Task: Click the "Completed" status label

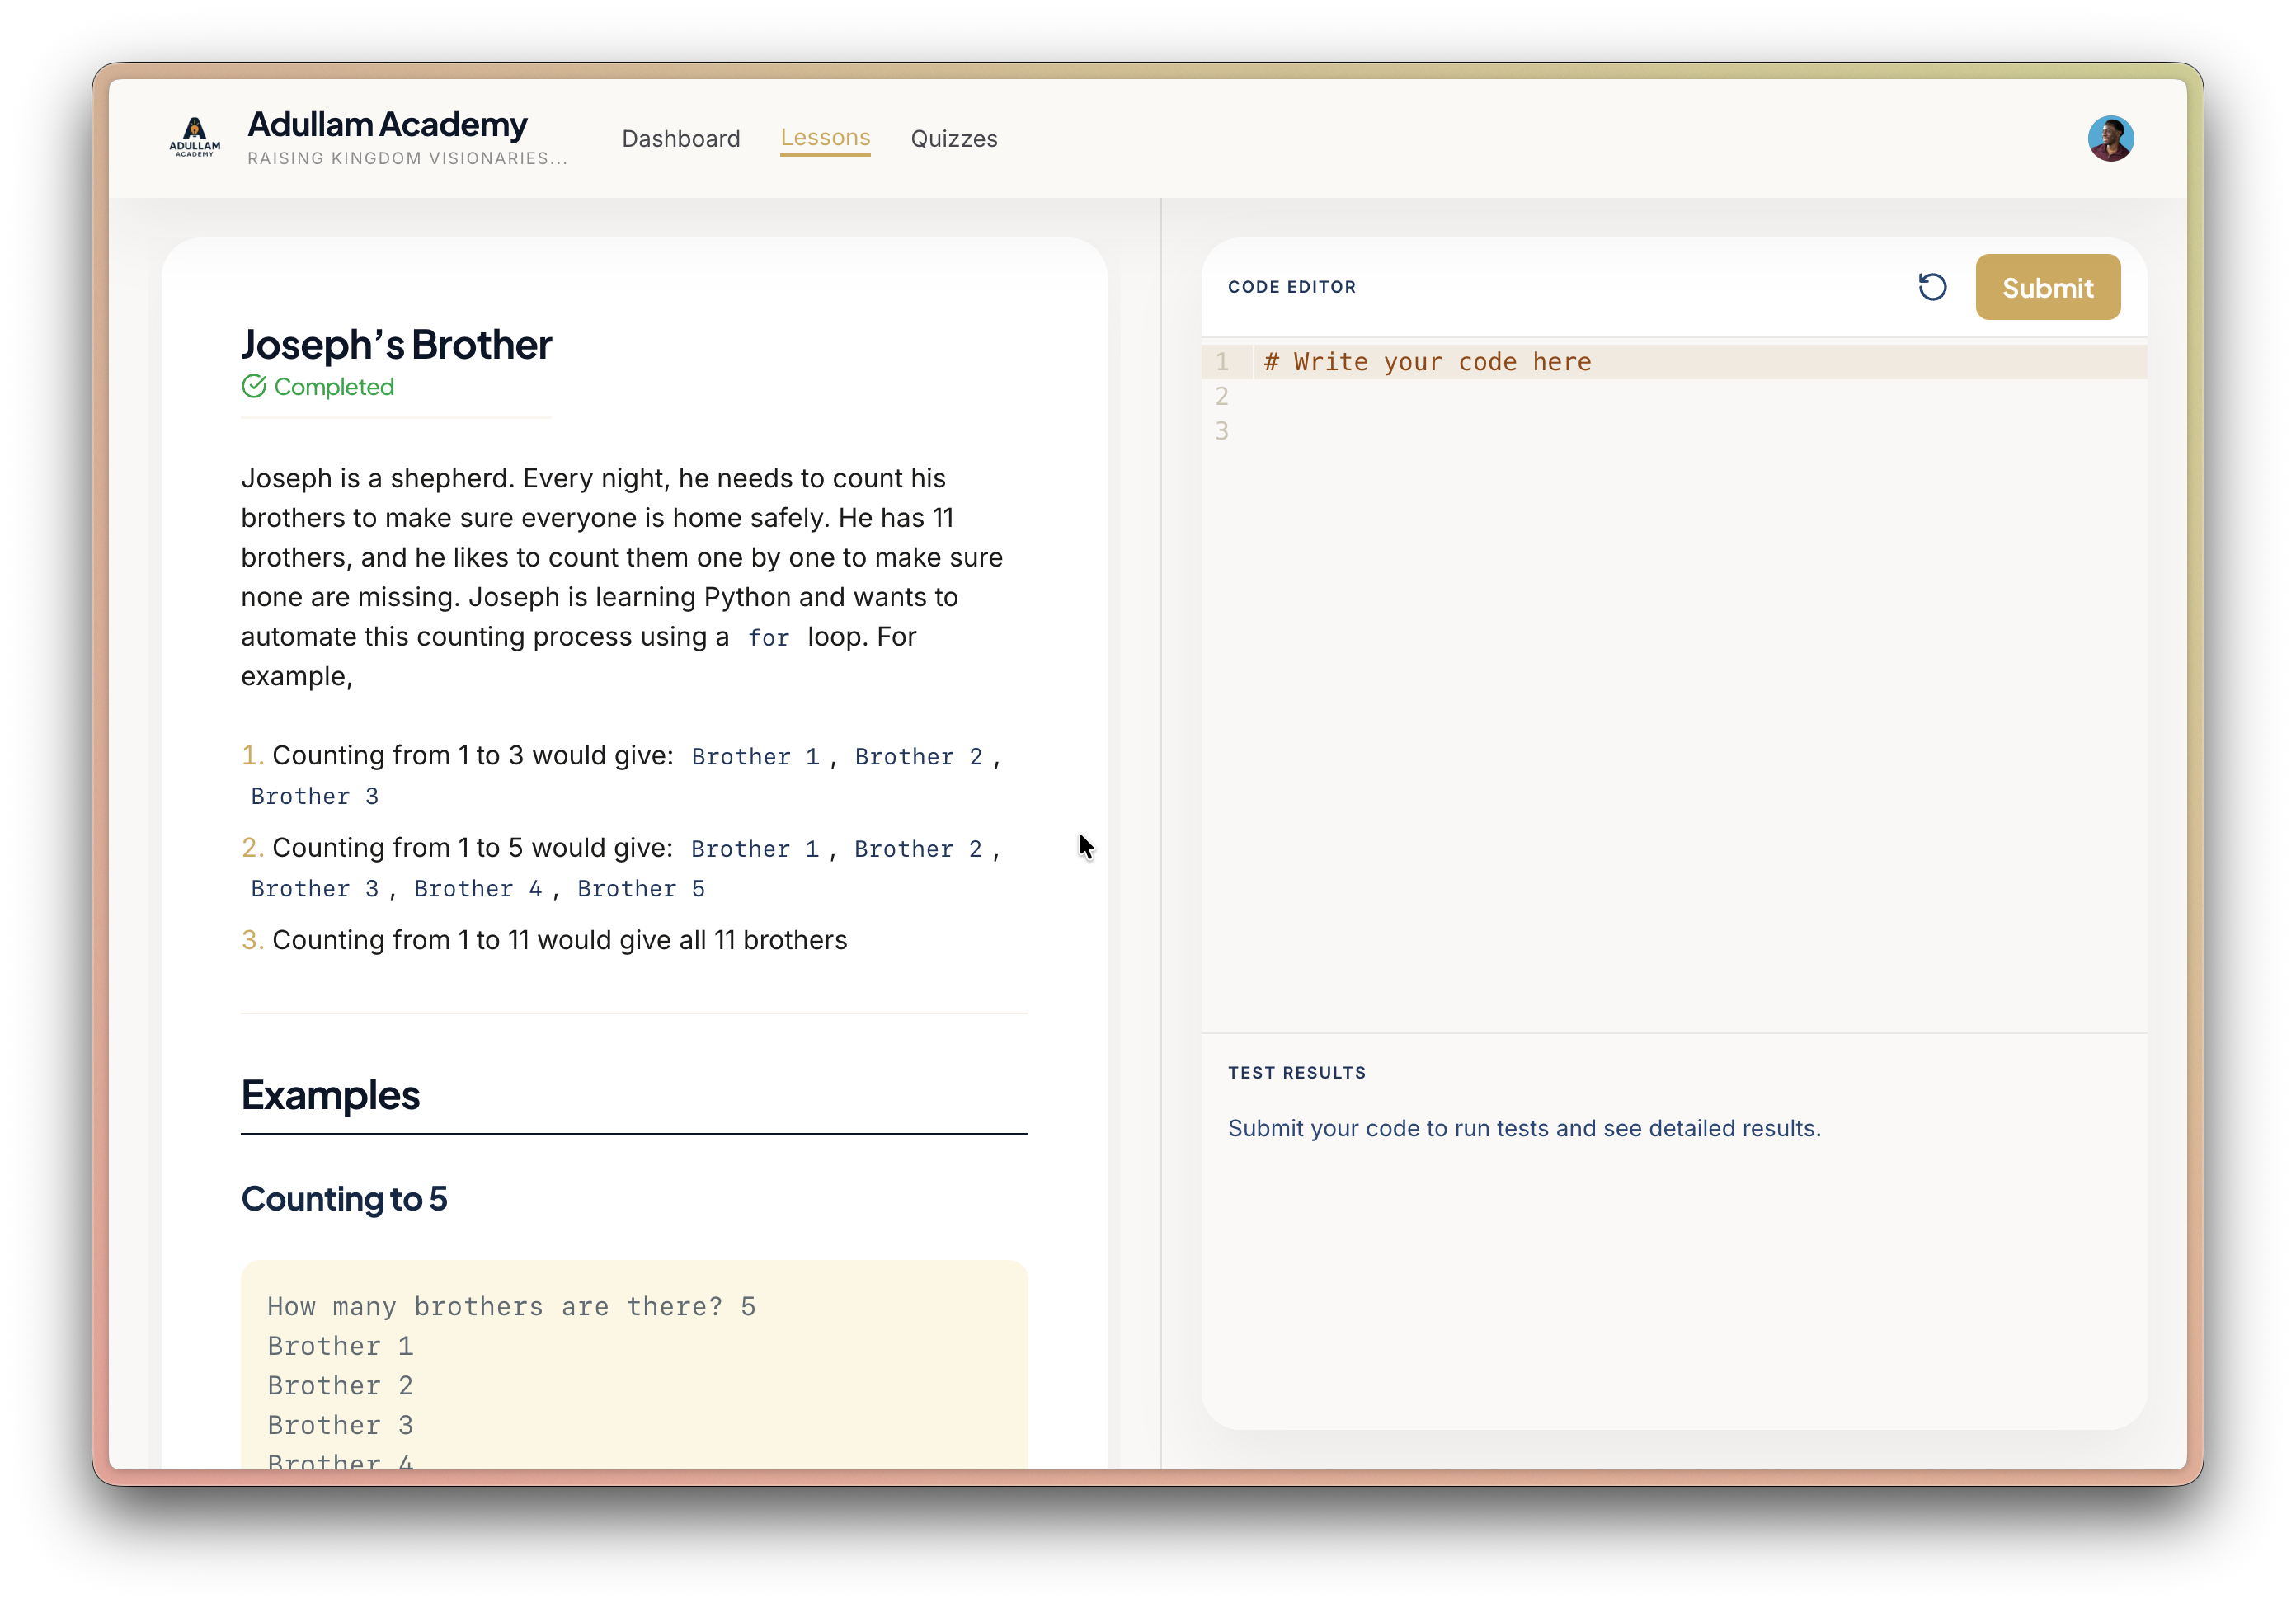Action: coord(334,386)
